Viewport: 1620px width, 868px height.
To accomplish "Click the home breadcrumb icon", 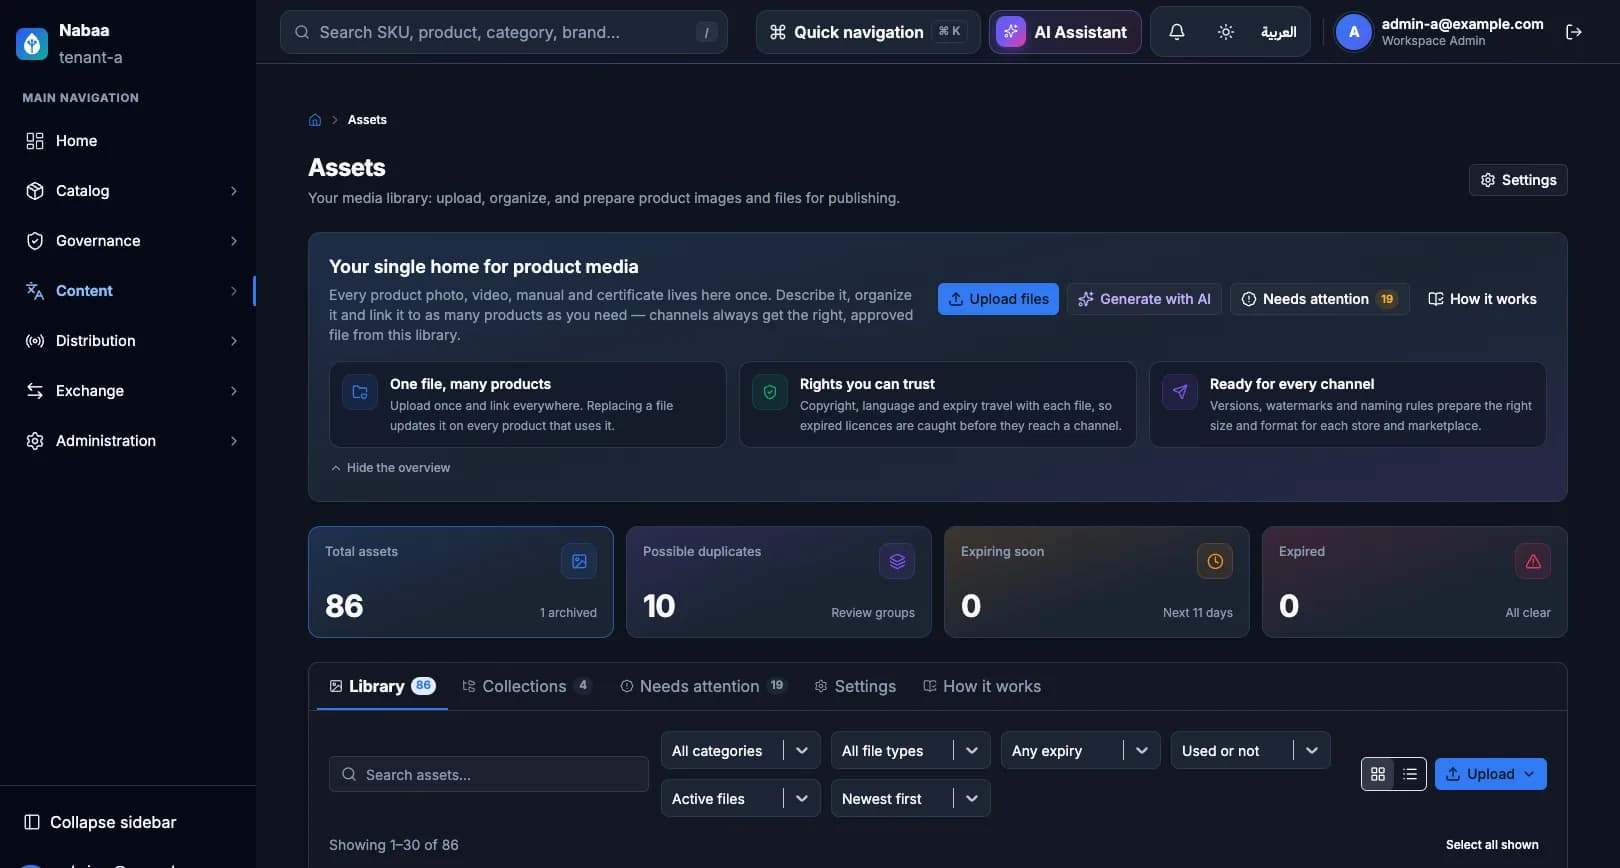I will coord(315,120).
